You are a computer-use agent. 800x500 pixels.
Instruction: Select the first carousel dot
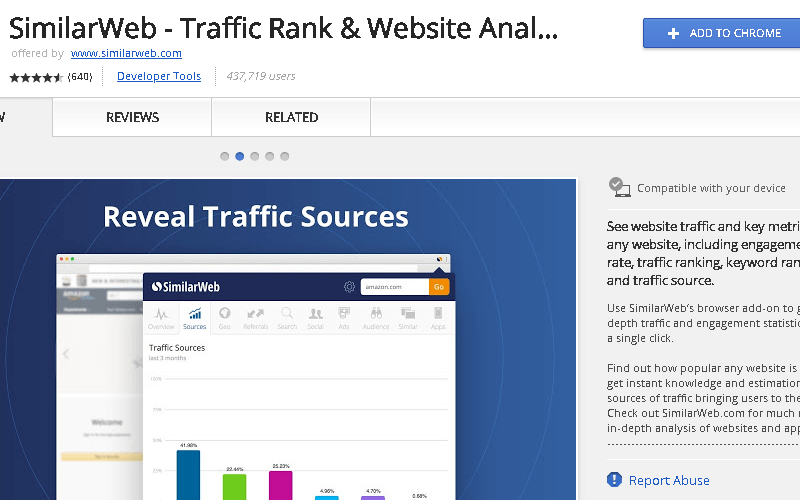(x=224, y=156)
